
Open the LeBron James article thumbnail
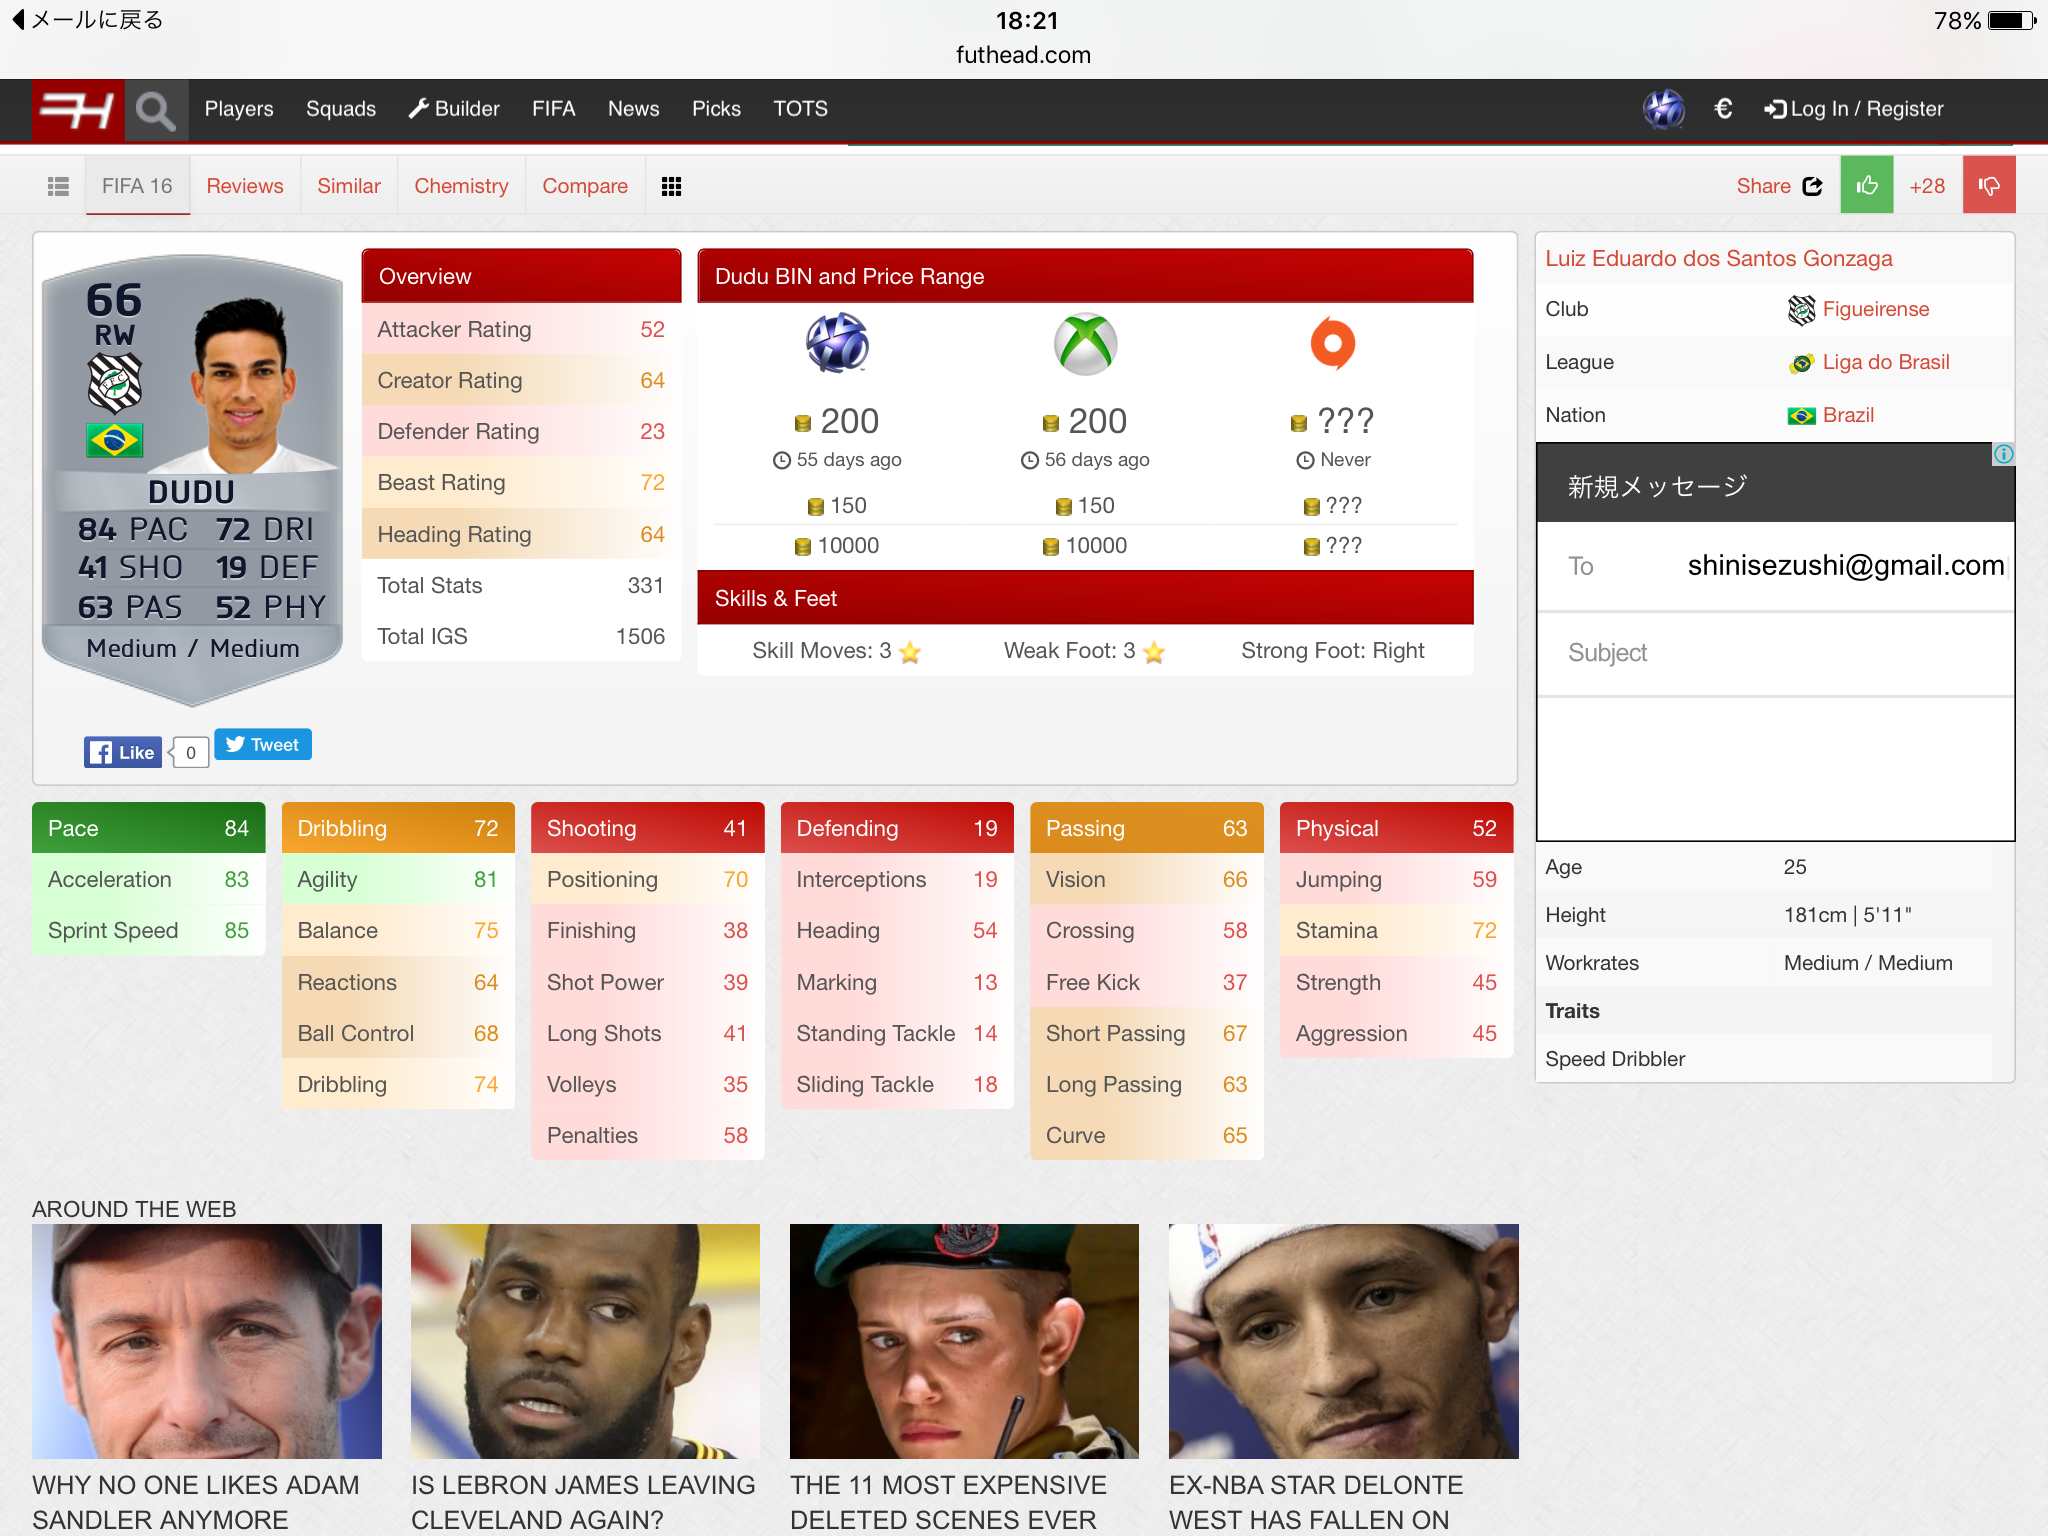click(585, 1341)
